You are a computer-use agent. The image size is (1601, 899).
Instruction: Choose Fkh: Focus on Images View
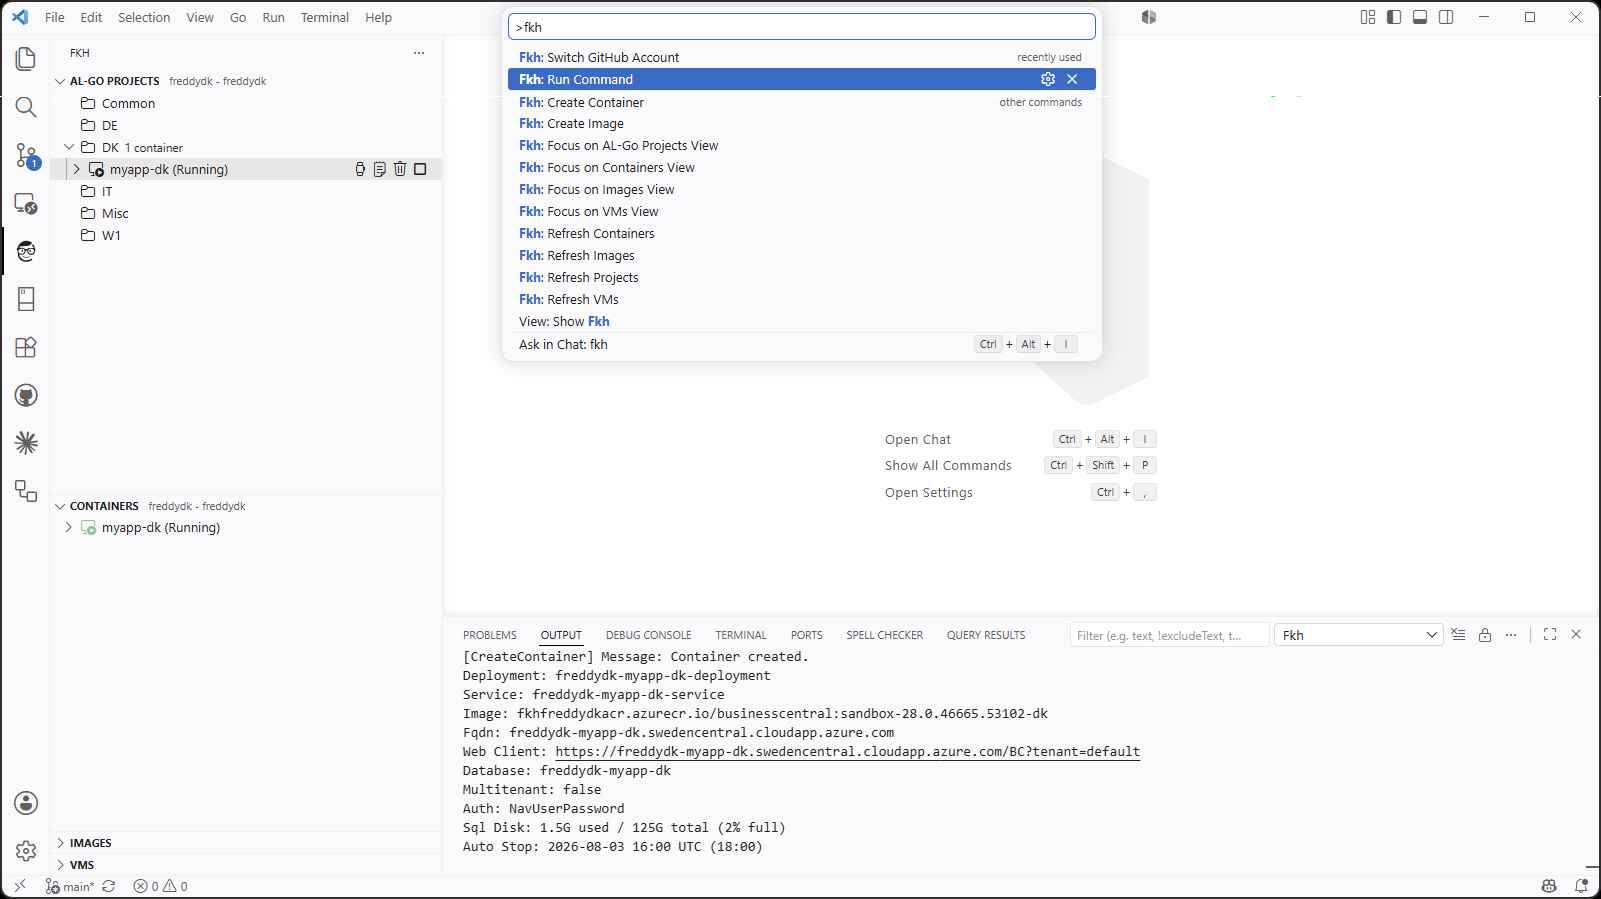(x=801, y=189)
